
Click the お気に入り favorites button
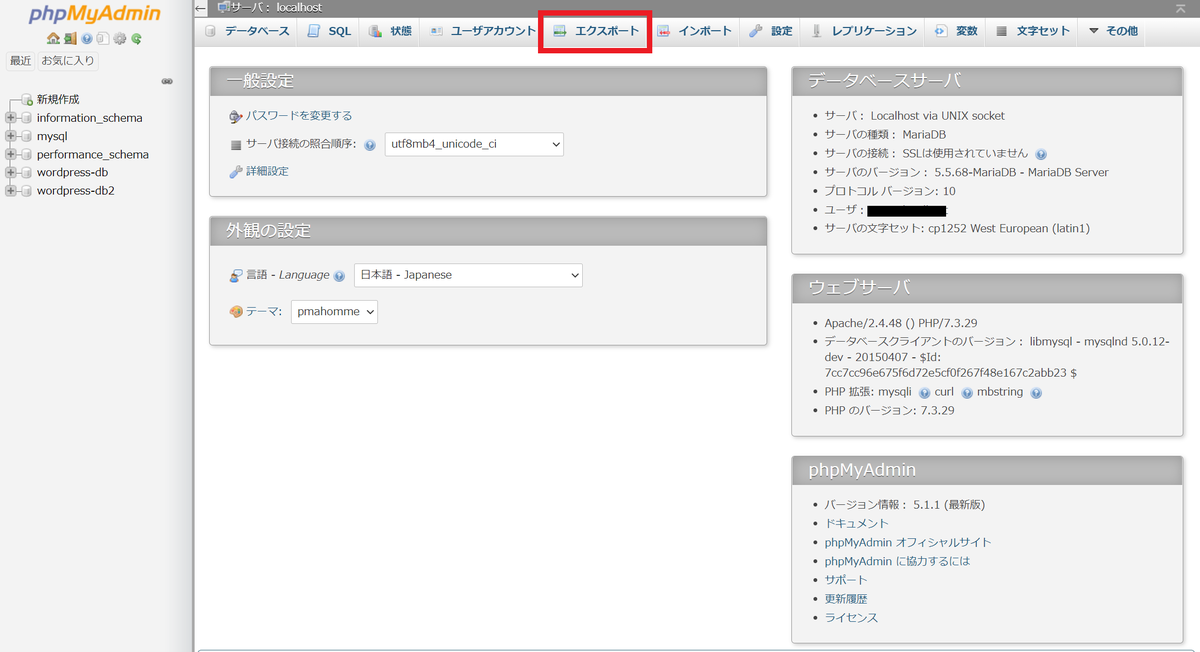pos(68,61)
